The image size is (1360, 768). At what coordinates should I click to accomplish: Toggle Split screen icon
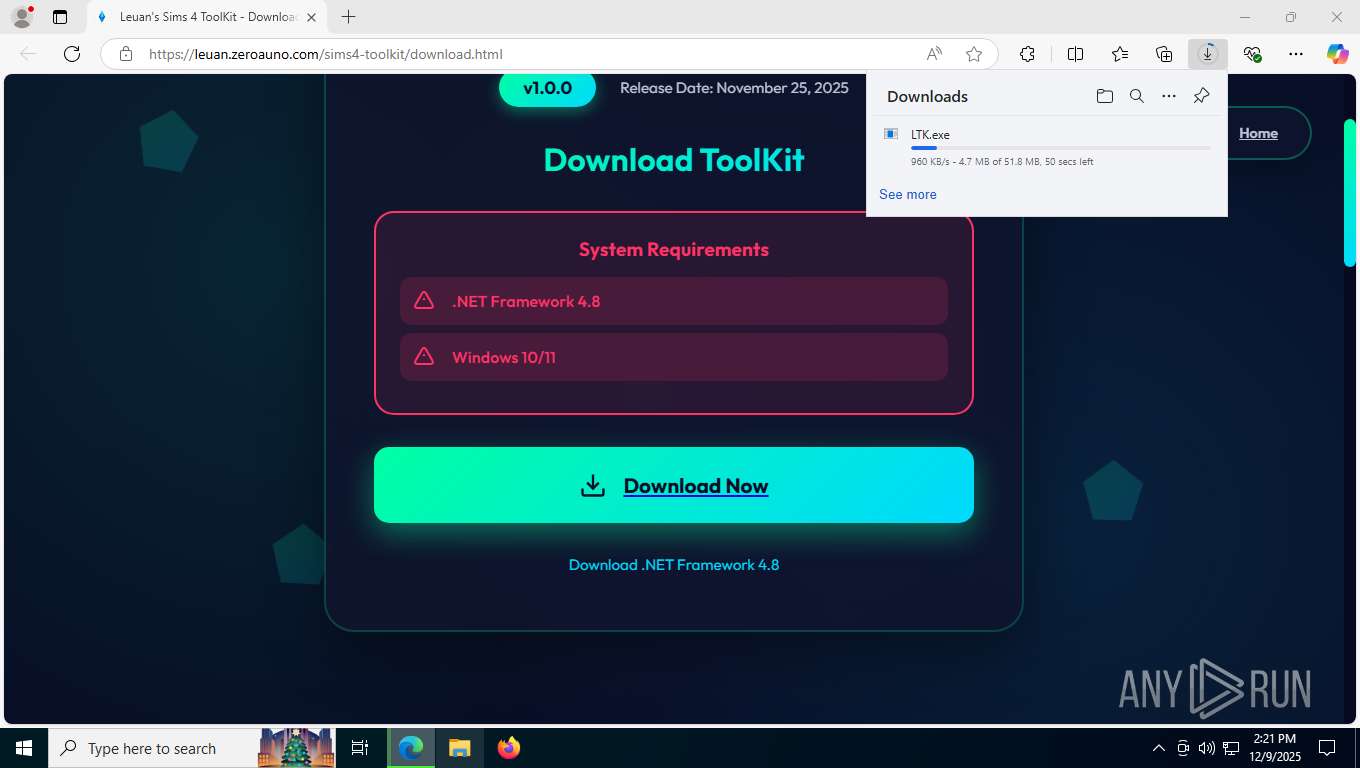(x=1075, y=54)
